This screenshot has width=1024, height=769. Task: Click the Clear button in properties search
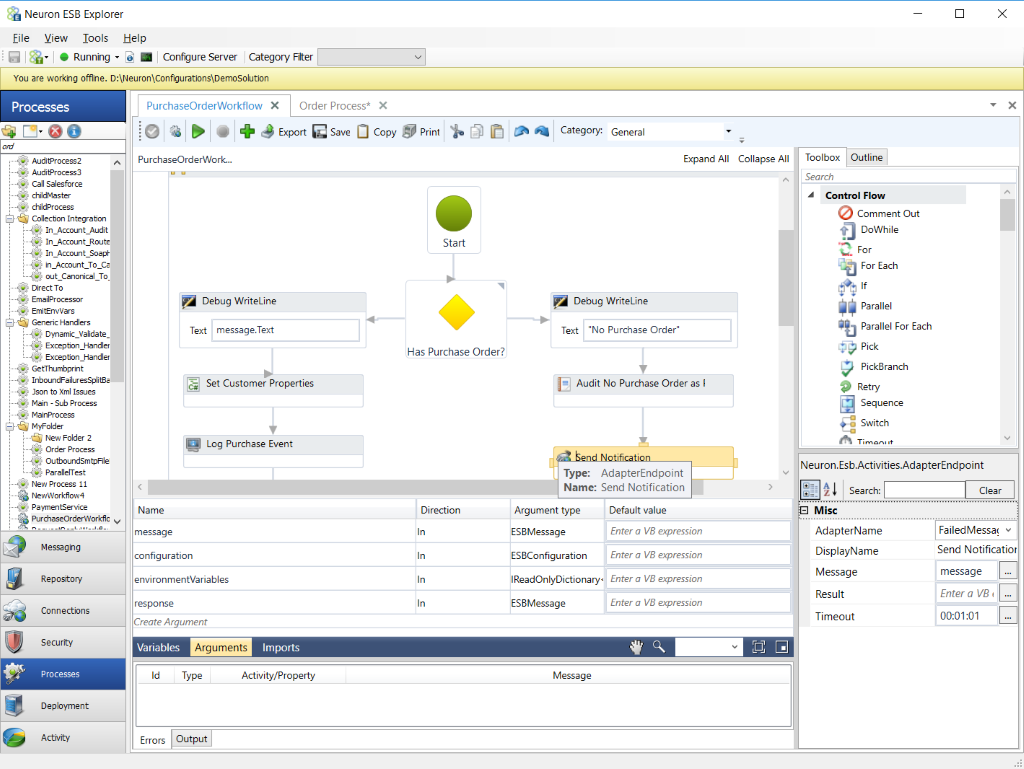pyautogui.click(x=989, y=490)
